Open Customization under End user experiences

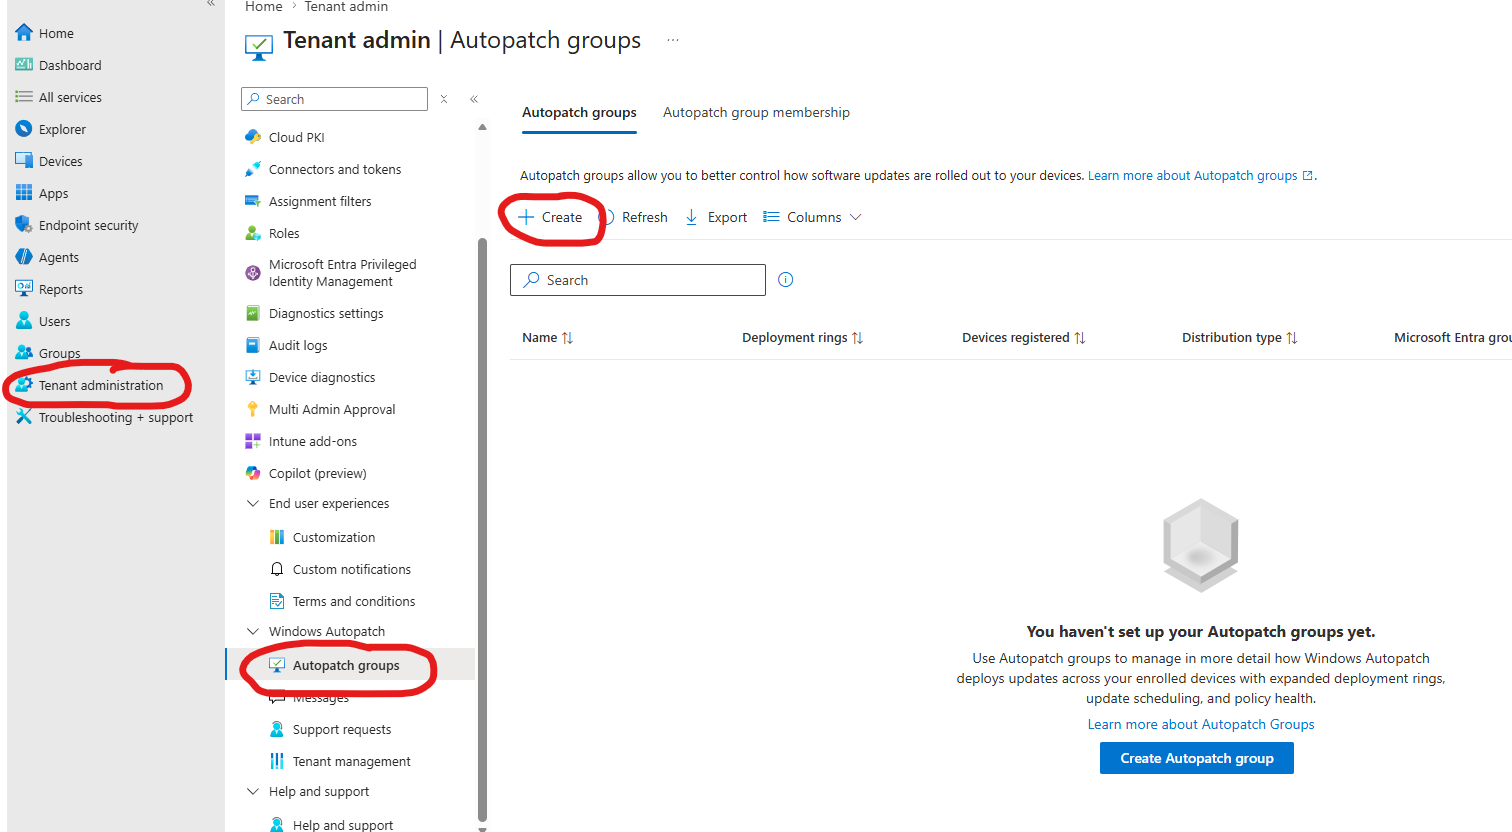point(333,537)
